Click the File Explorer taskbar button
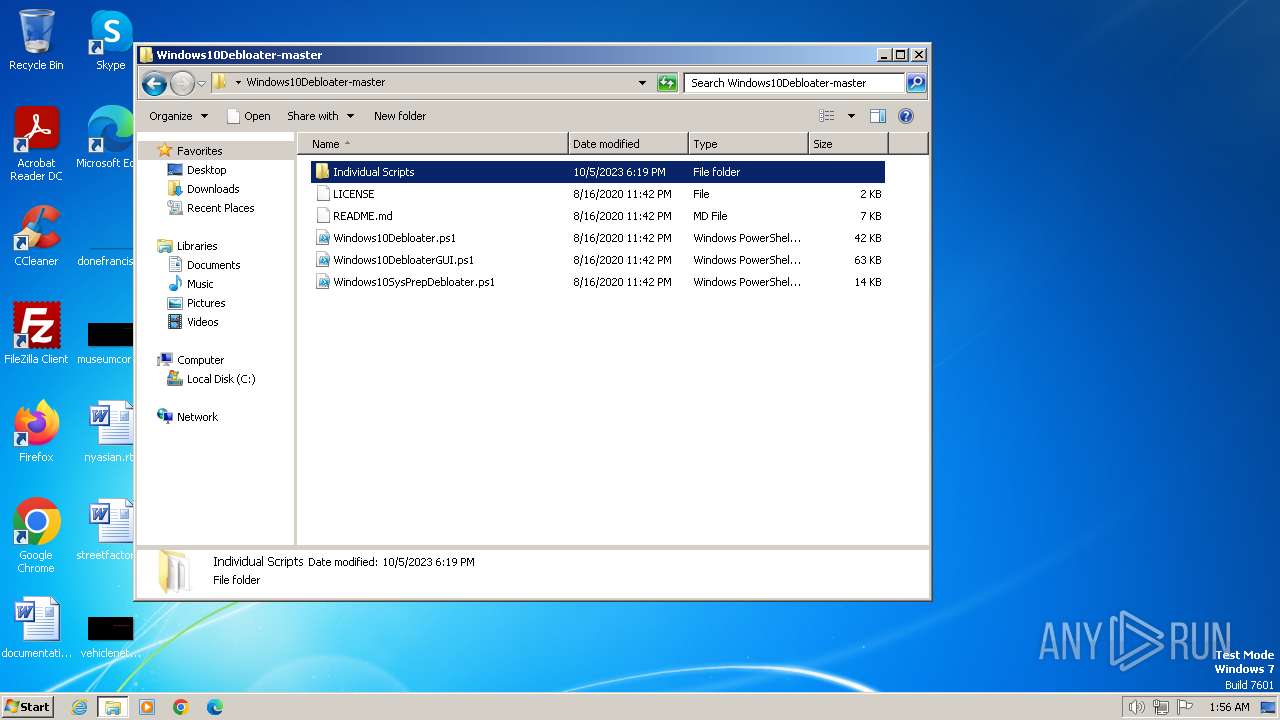1280x720 pixels. click(113, 707)
